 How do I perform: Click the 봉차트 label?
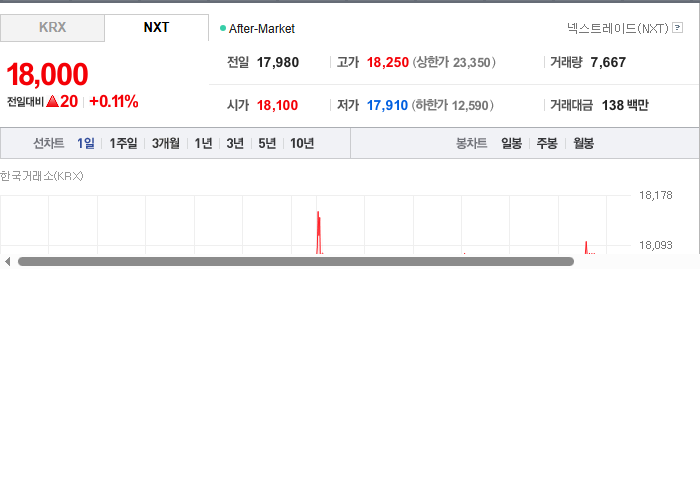[471, 143]
